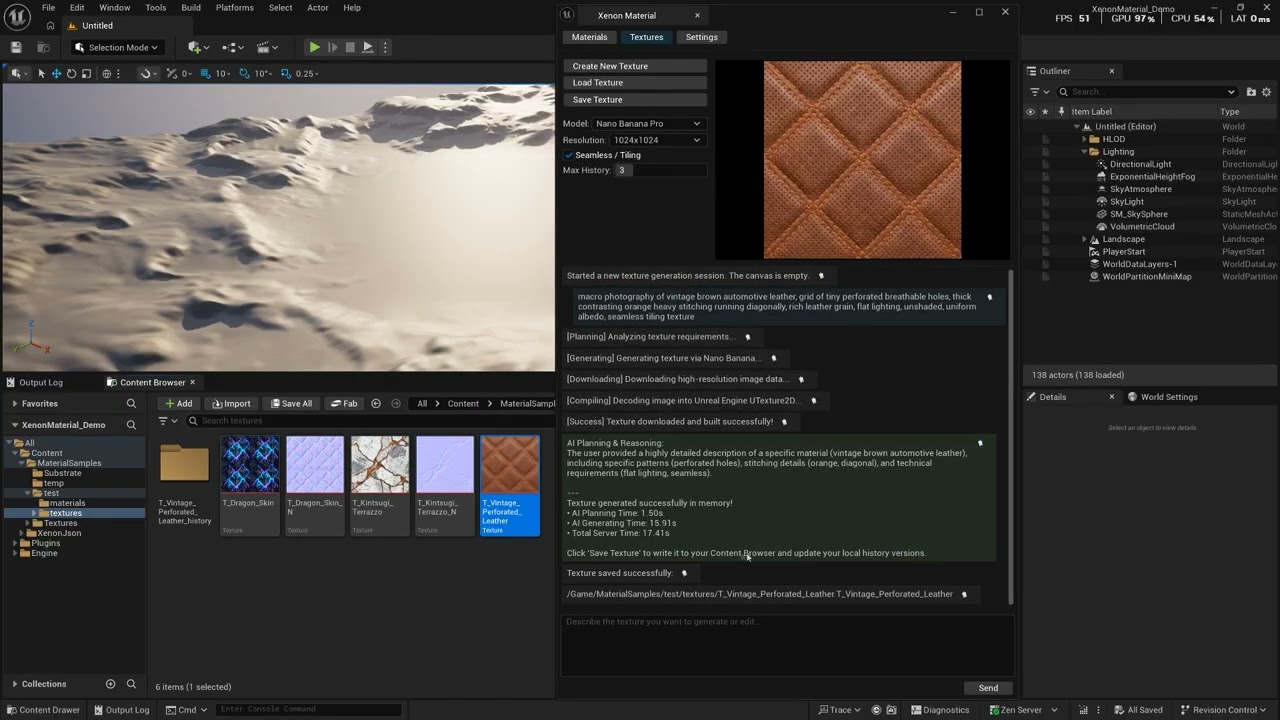Click the Save Texture button
The height and width of the screenshot is (720, 1280).
[x=635, y=100]
